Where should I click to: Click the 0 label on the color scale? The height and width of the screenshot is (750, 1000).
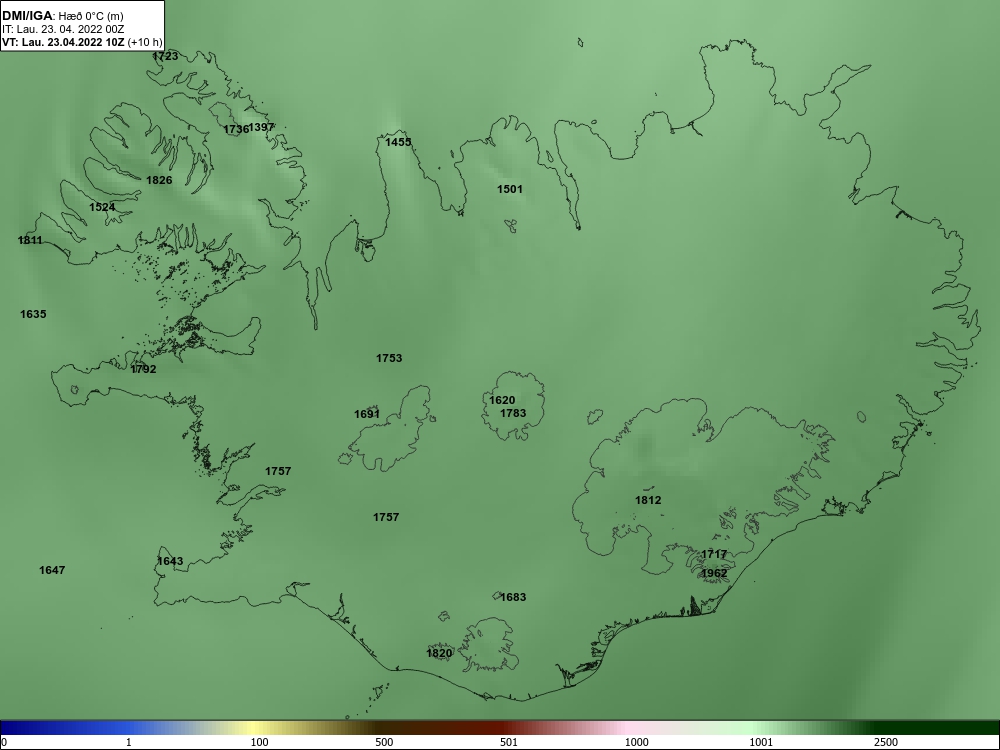pos(4,742)
